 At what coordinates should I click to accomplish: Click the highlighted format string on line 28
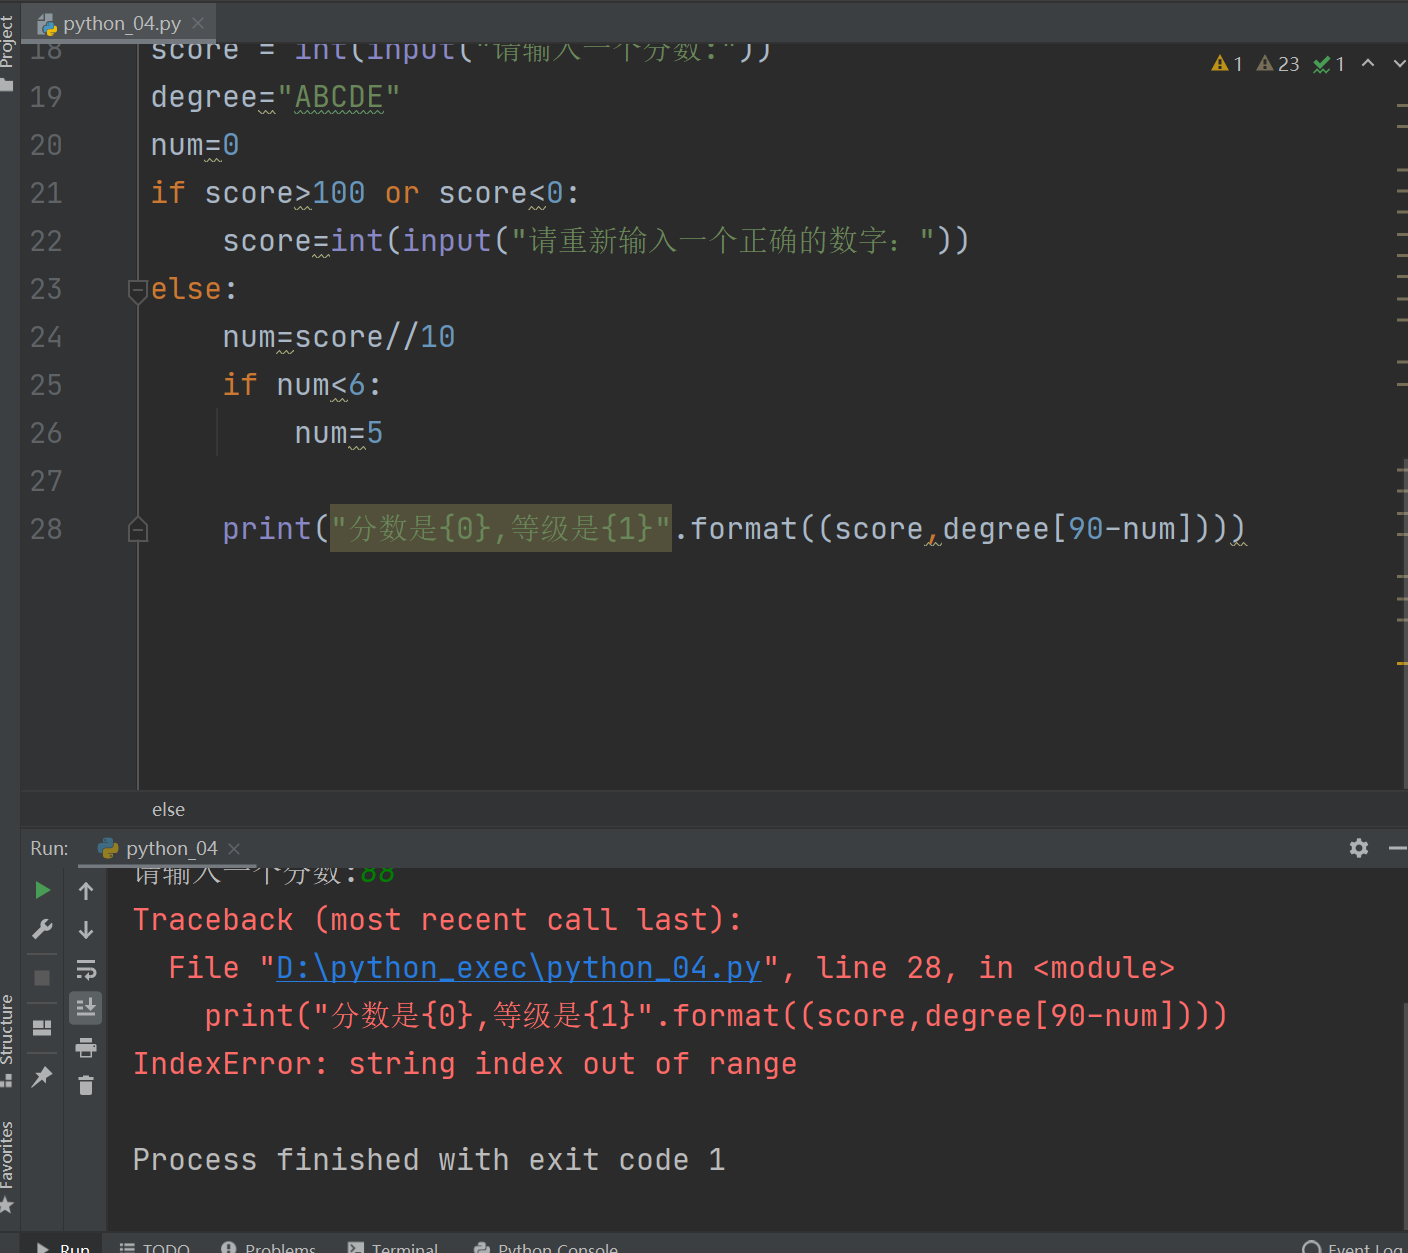501,528
